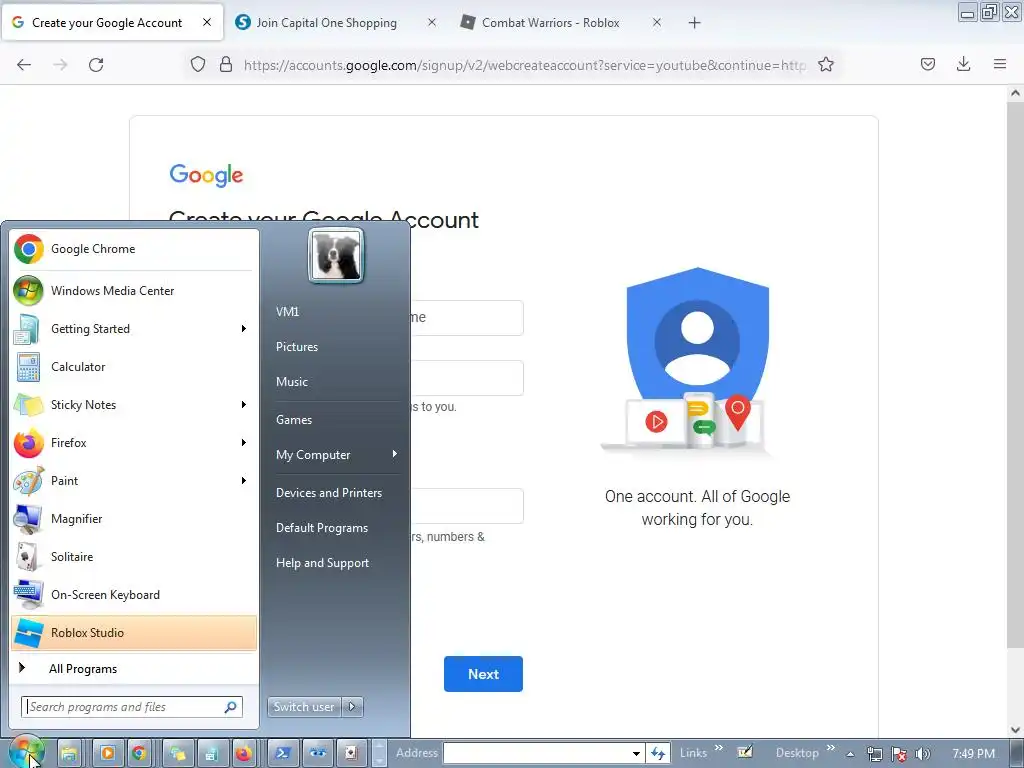Launch Windows Media Center from Start menu
Image resolution: width=1024 pixels, height=768 pixels.
[x=134, y=291]
